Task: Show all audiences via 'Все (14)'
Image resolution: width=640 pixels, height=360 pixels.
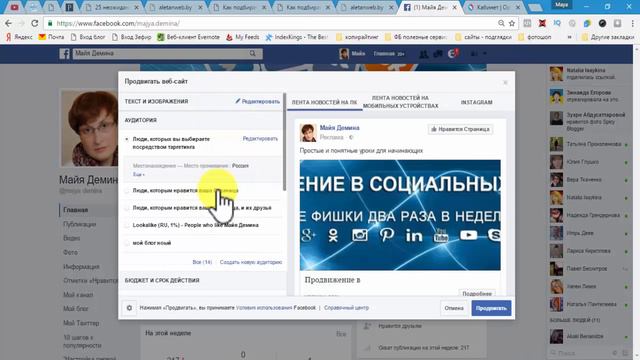Action: [202, 262]
